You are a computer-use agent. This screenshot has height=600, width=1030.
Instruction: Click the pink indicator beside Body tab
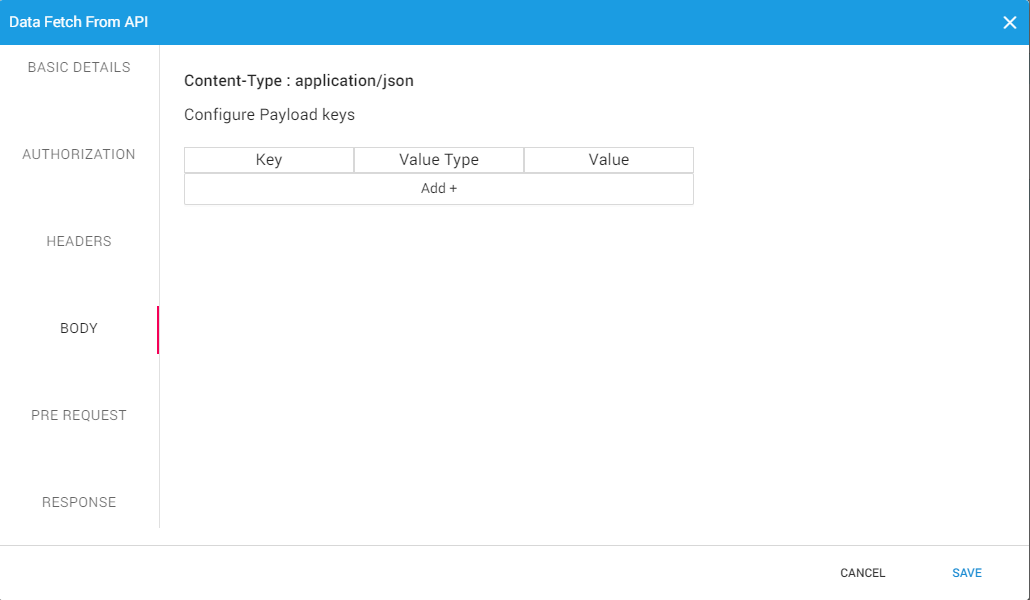pyautogui.click(x=157, y=330)
